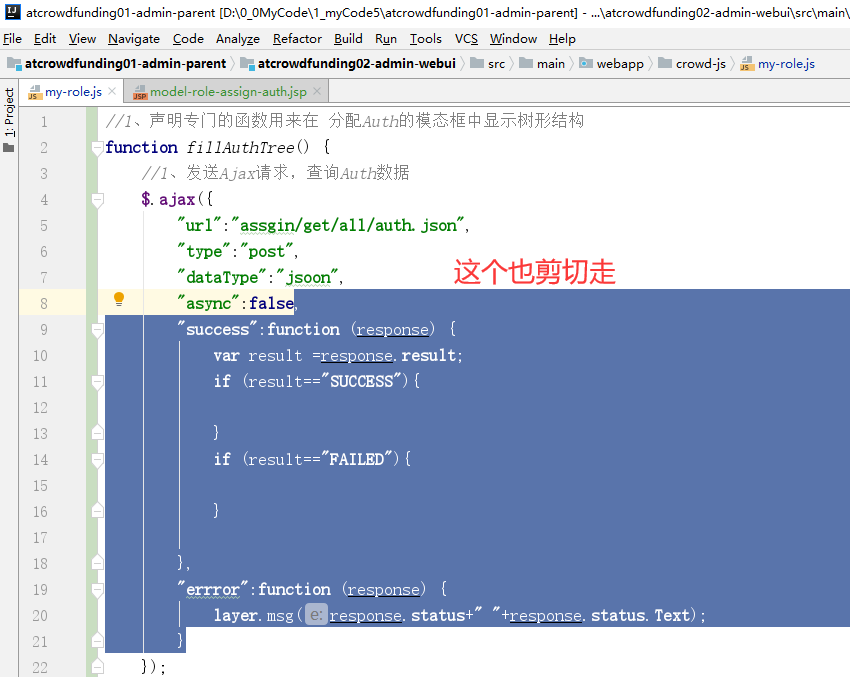Viewport: 850px width, 677px height.
Task: Click the yellow intention light bulb icon
Action: 119,299
